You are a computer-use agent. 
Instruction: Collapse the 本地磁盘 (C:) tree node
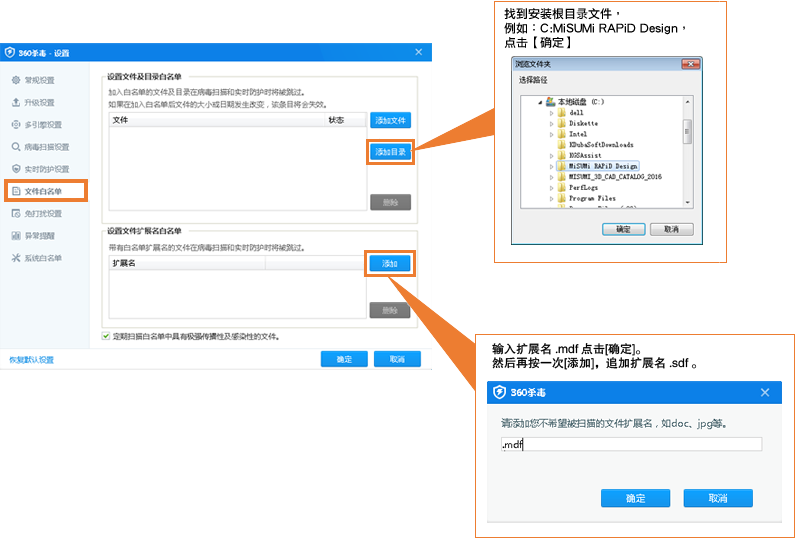click(540, 102)
